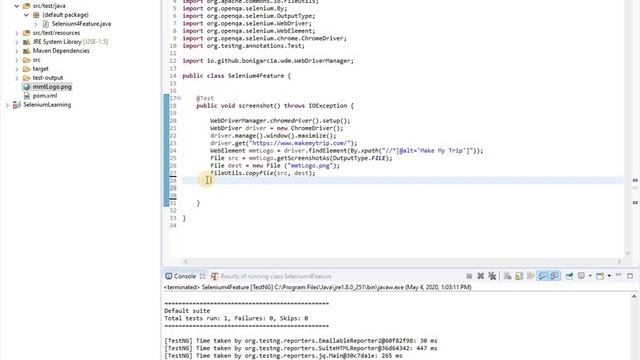The image size is (640, 360).
Task: Click the Open Console icon
Action: (x=600, y=276)
